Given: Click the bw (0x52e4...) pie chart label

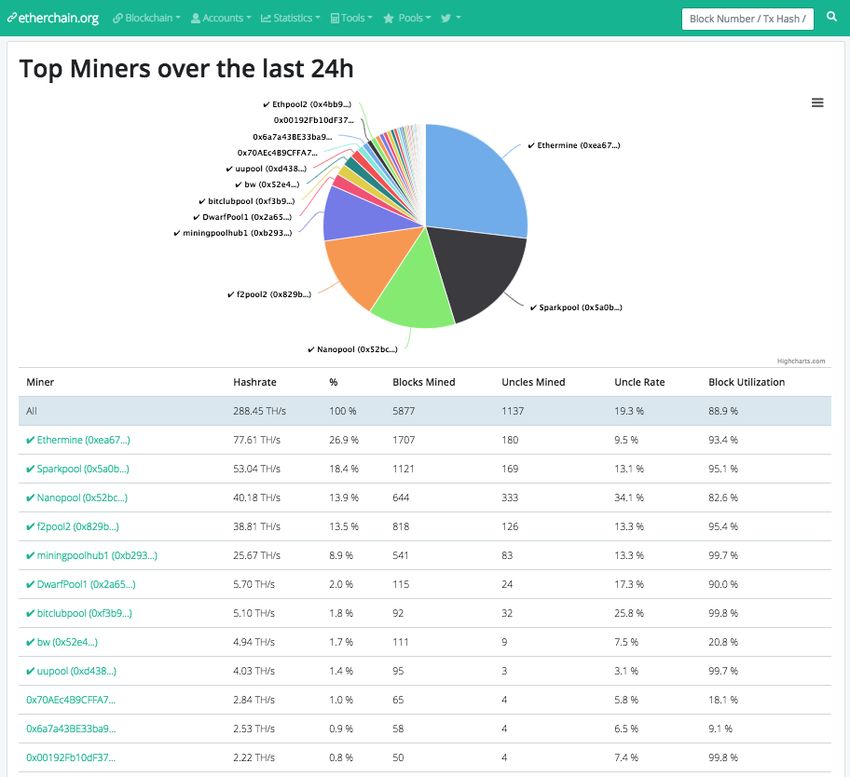Looking at the screenshot, I should [x=267, y=184].
